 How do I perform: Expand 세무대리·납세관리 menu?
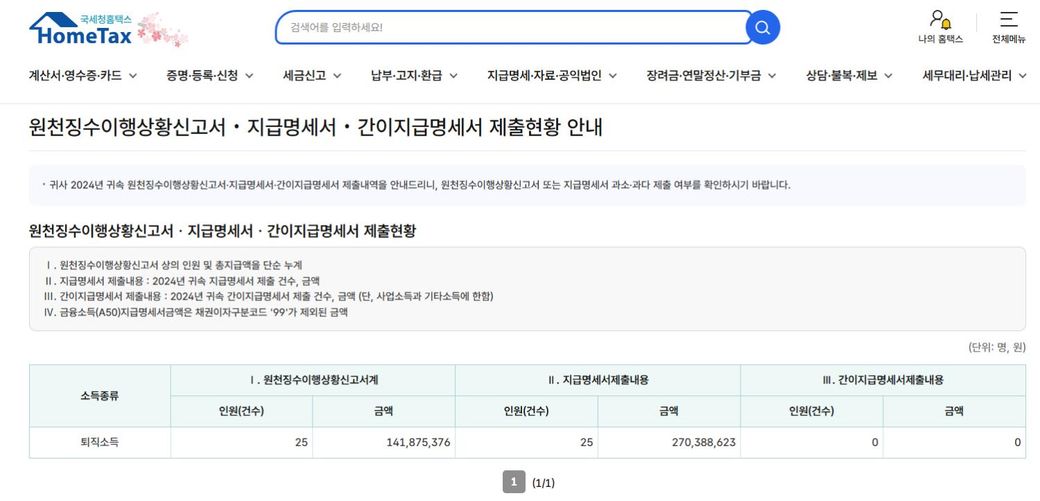(974, 75)
